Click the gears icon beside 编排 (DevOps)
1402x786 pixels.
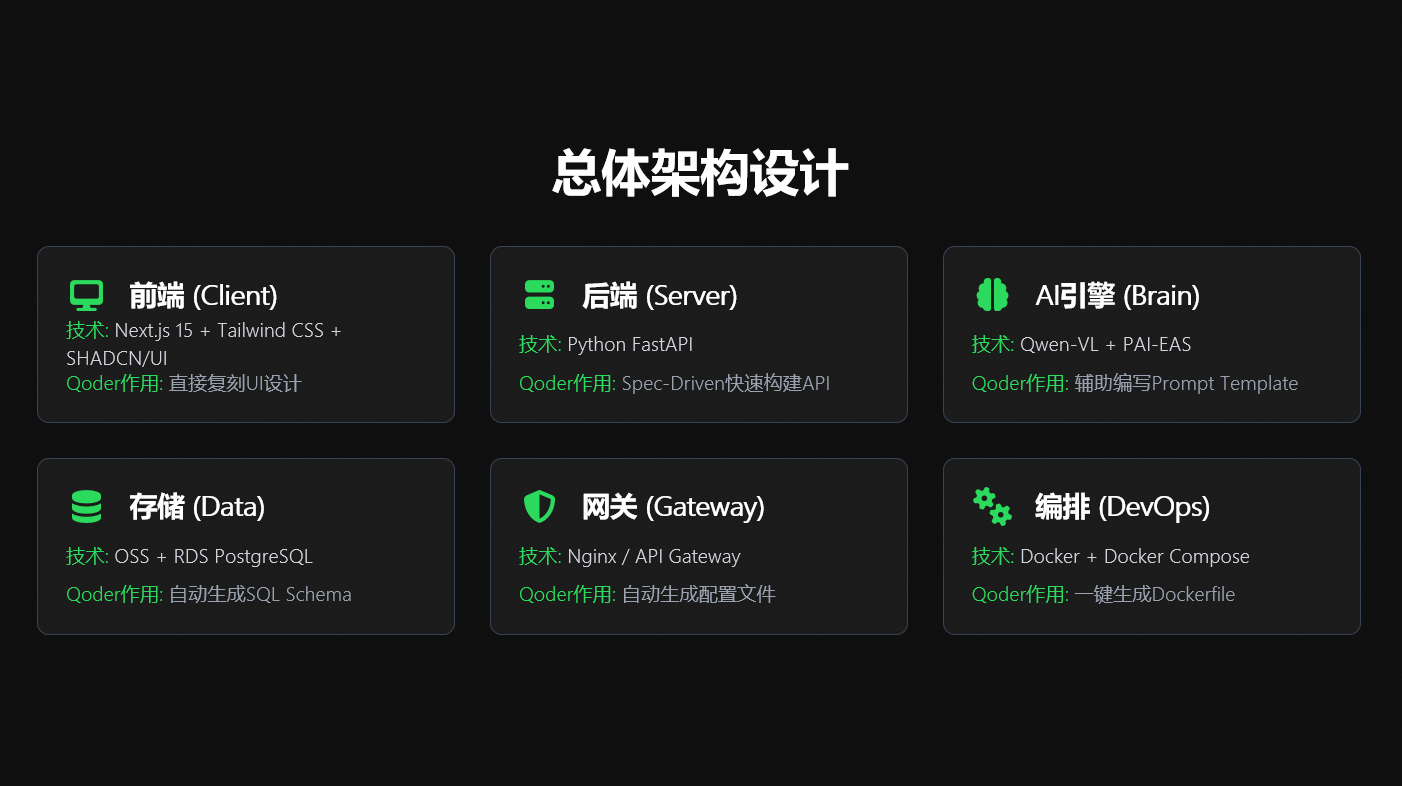point(992,506)
